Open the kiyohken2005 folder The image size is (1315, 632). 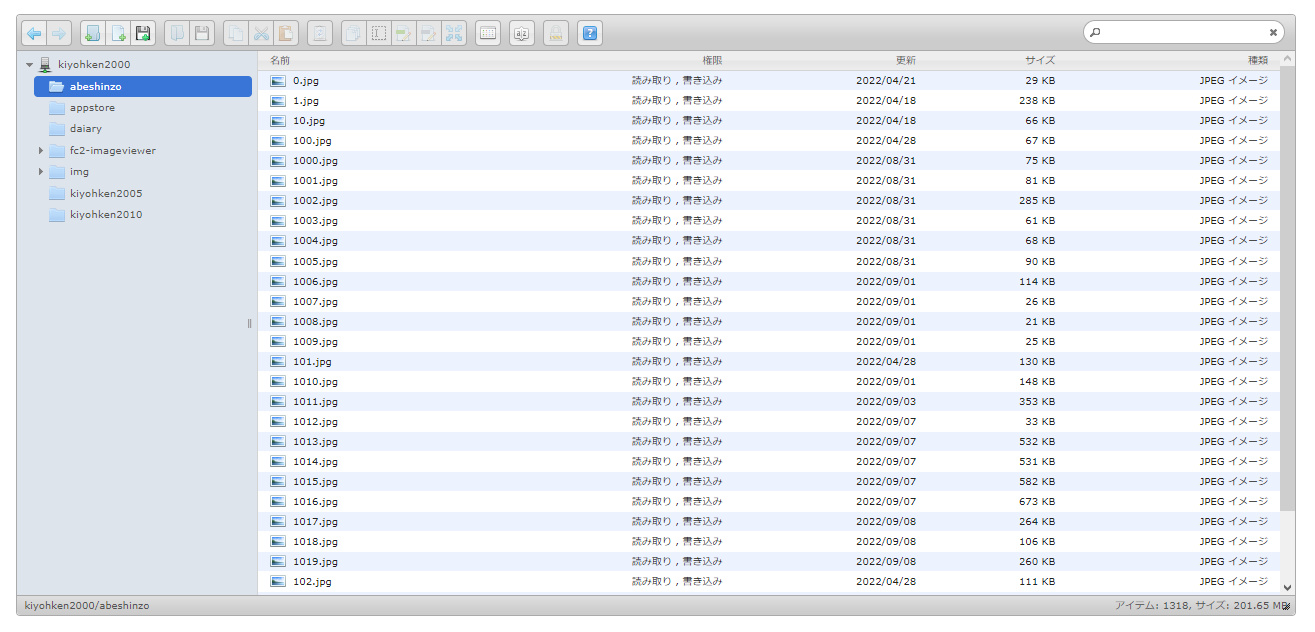coord(106,194)
